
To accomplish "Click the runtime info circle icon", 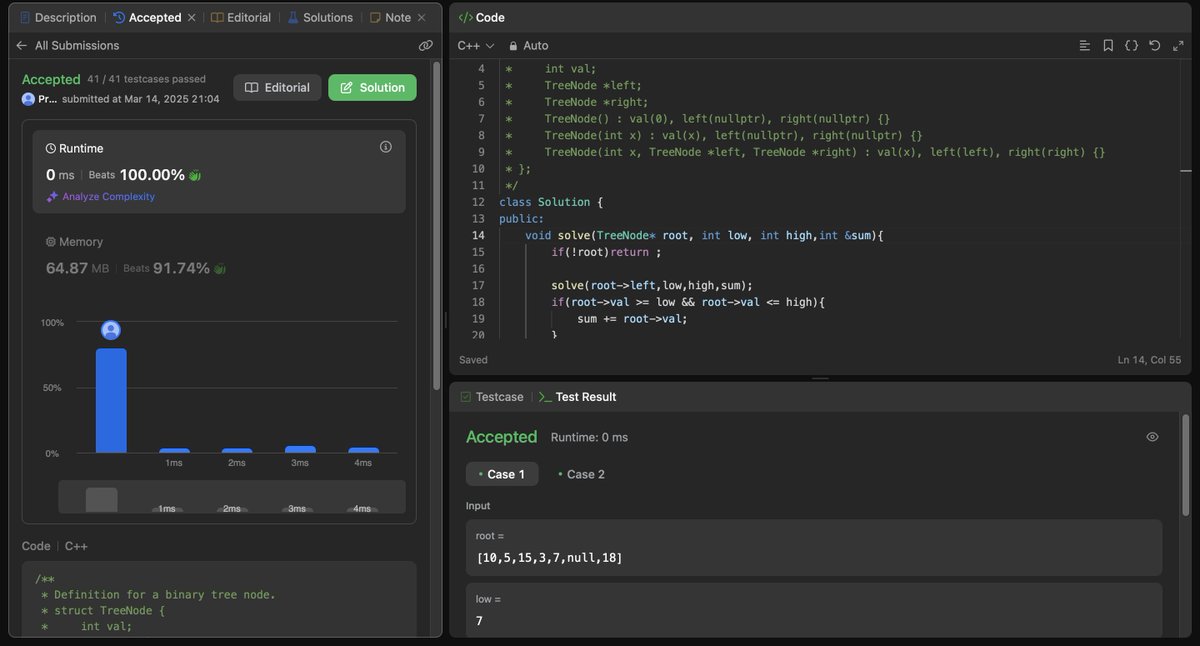I will [386, 147].
